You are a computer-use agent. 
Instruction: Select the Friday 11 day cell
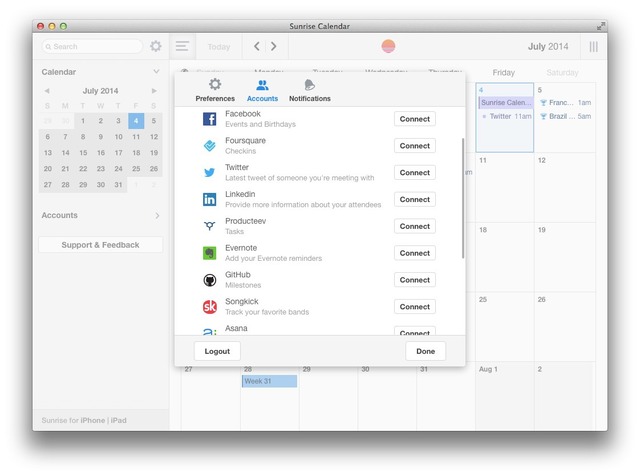pyautogui.click(x=504, y=188)
